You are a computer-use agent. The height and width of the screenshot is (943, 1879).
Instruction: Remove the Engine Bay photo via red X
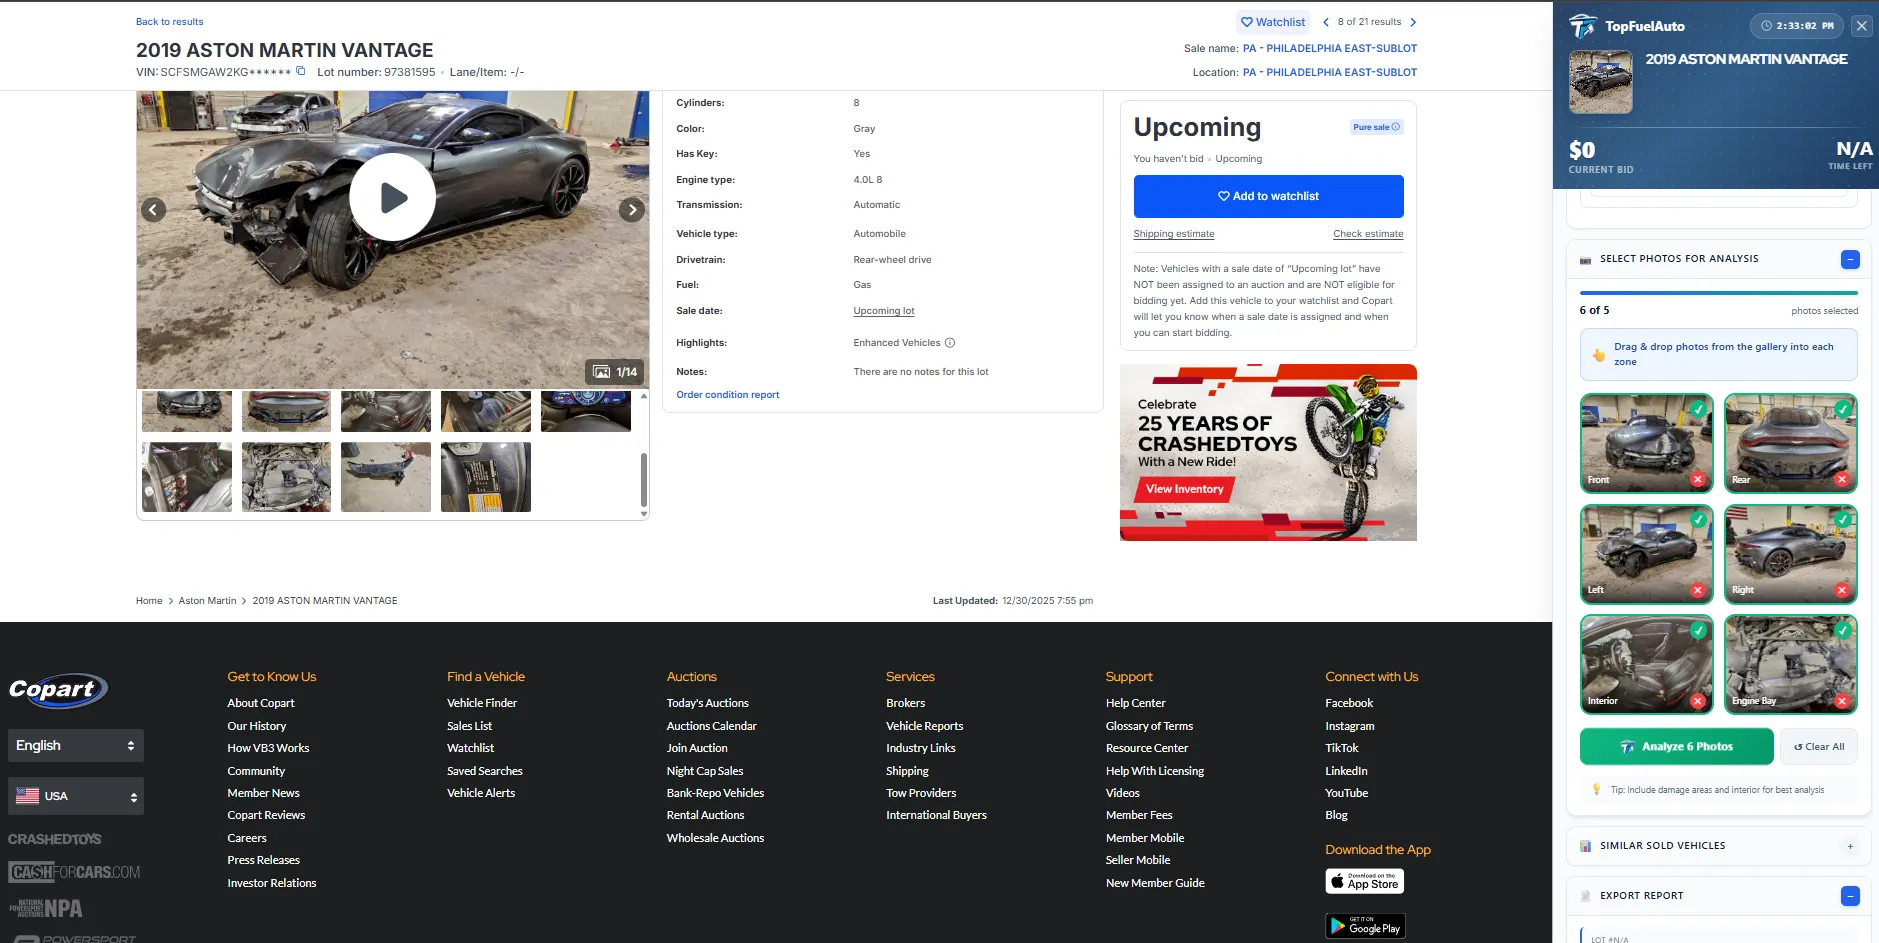pos(1843,701)
